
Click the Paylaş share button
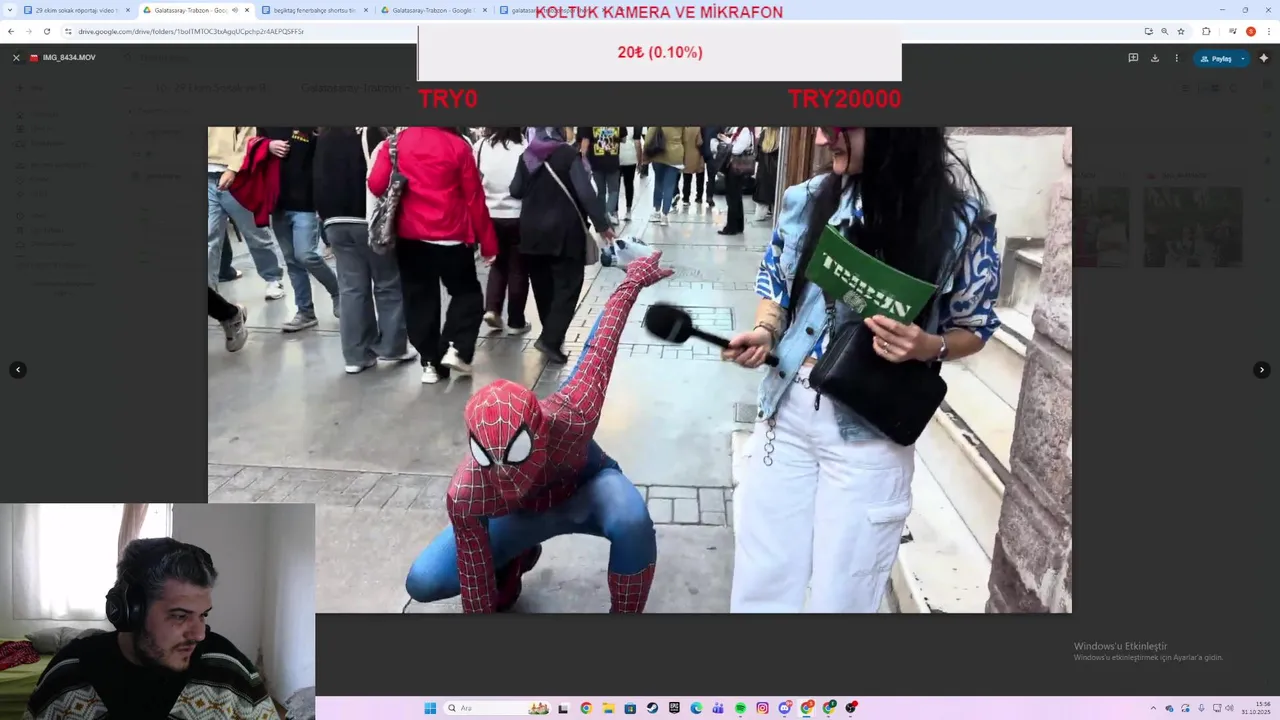(x=1215, y=58)
